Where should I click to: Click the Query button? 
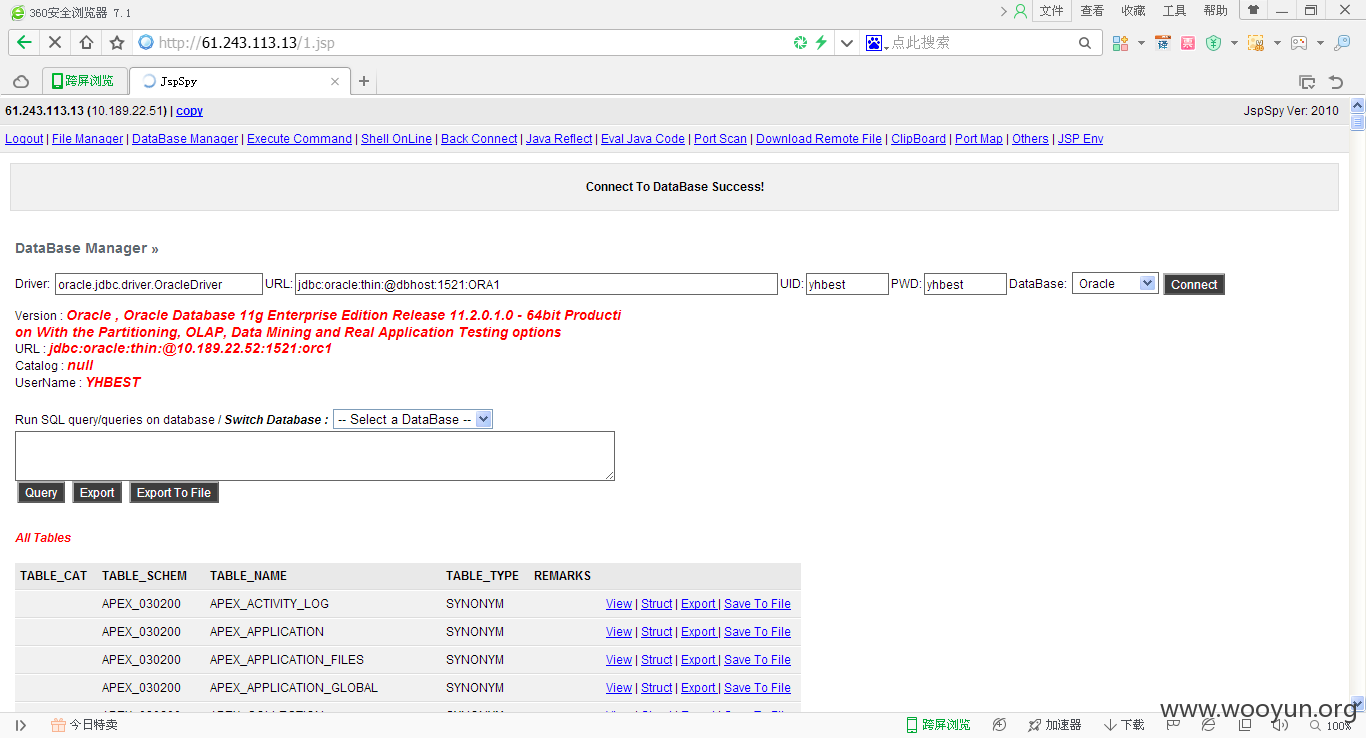(41, 492)
